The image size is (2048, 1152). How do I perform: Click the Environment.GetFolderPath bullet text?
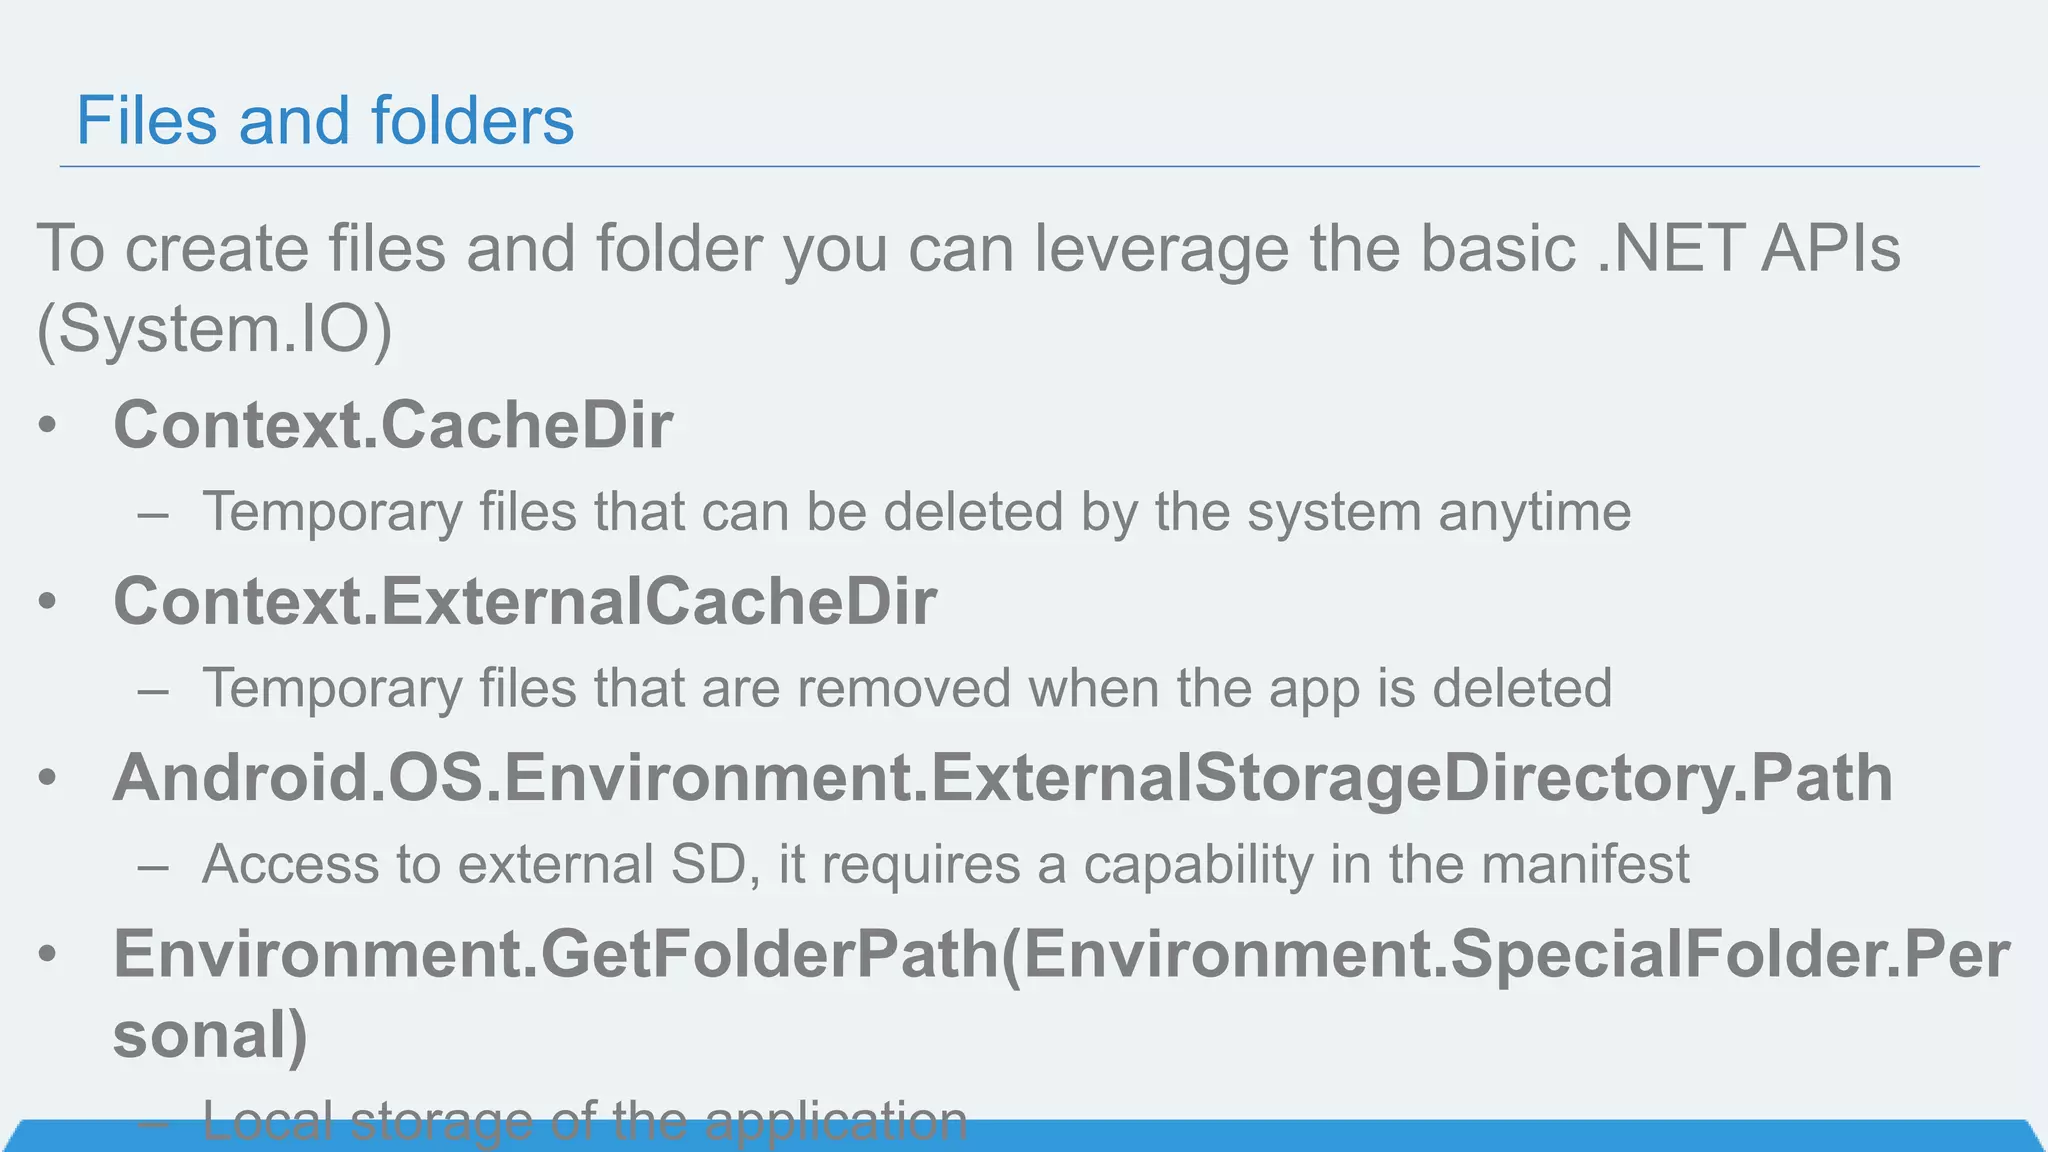1061,993
